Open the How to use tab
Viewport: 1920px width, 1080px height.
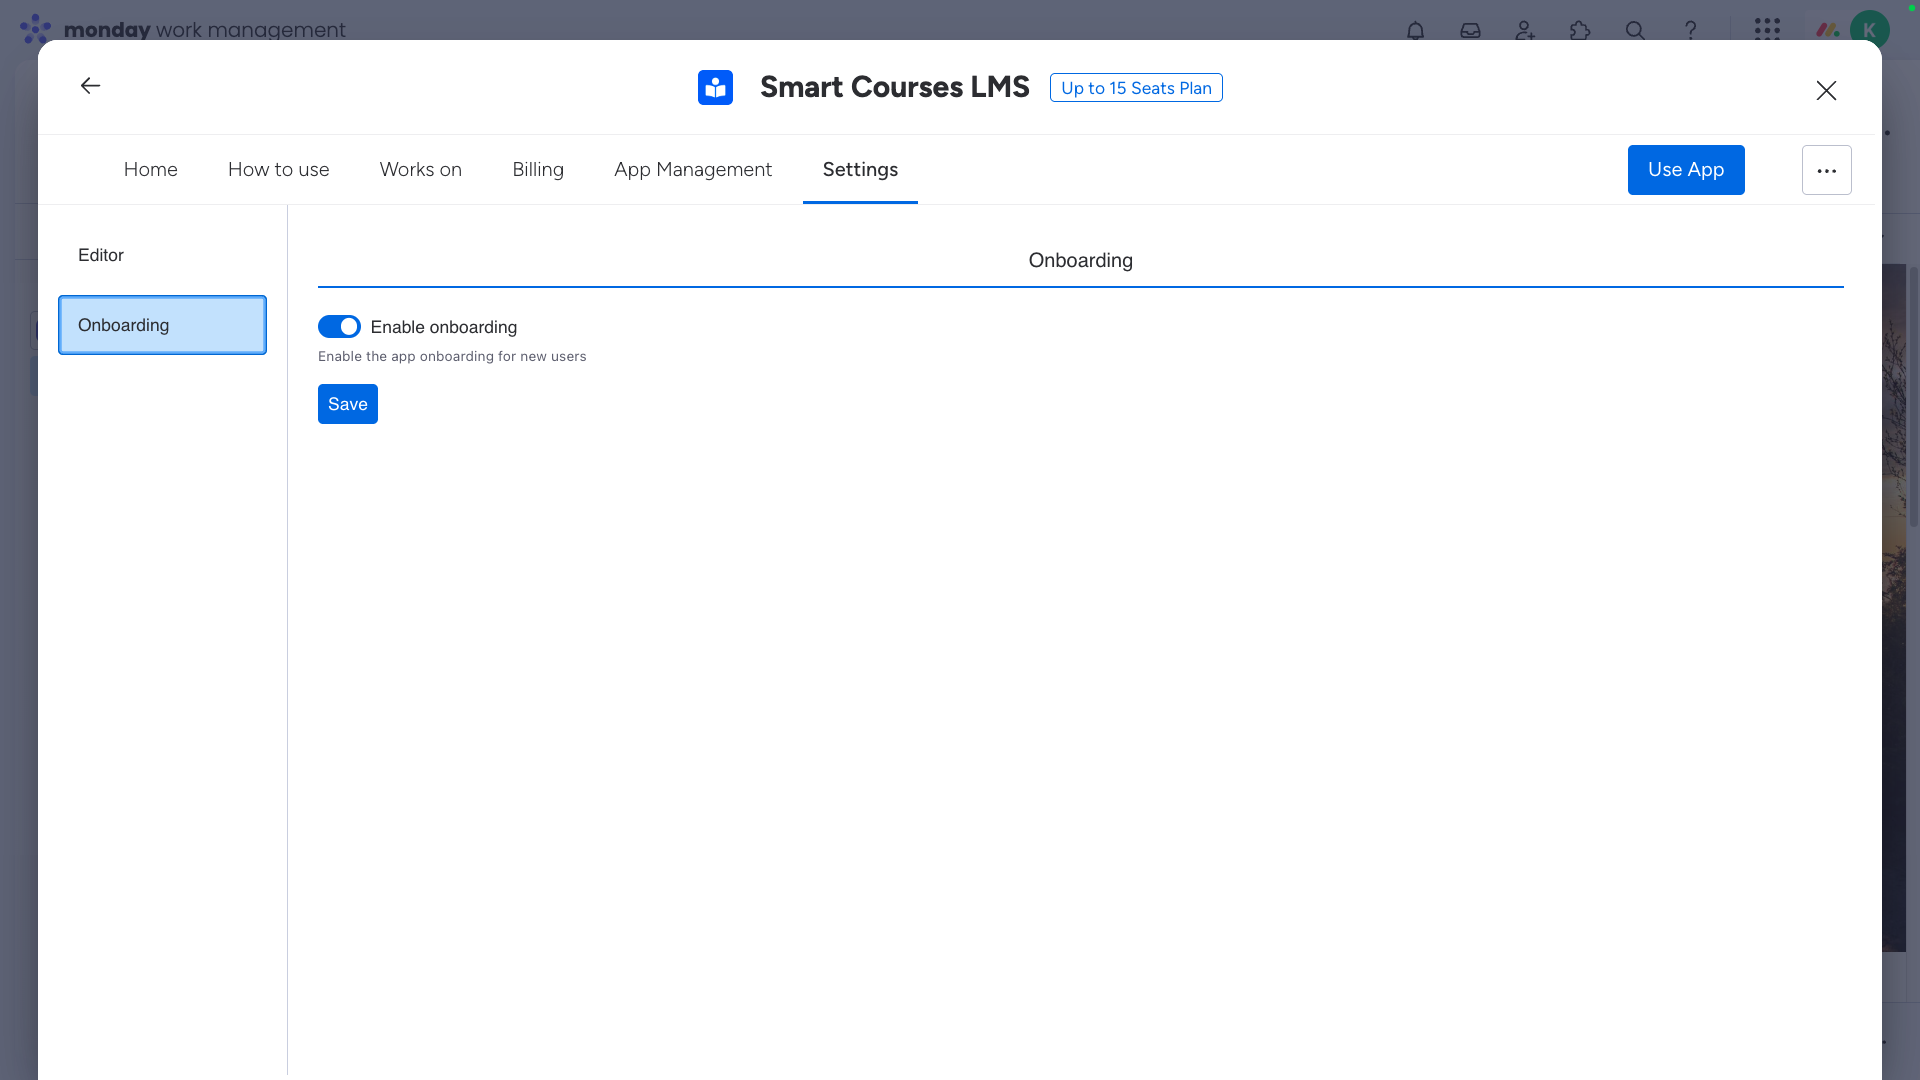tap(279, 170)
